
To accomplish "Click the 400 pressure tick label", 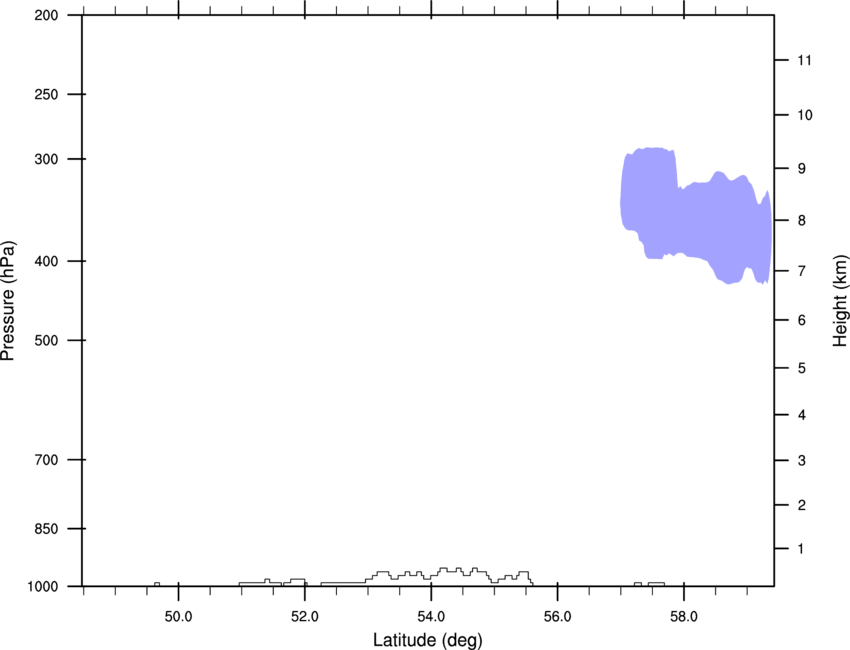I will [x=46, y=261].
